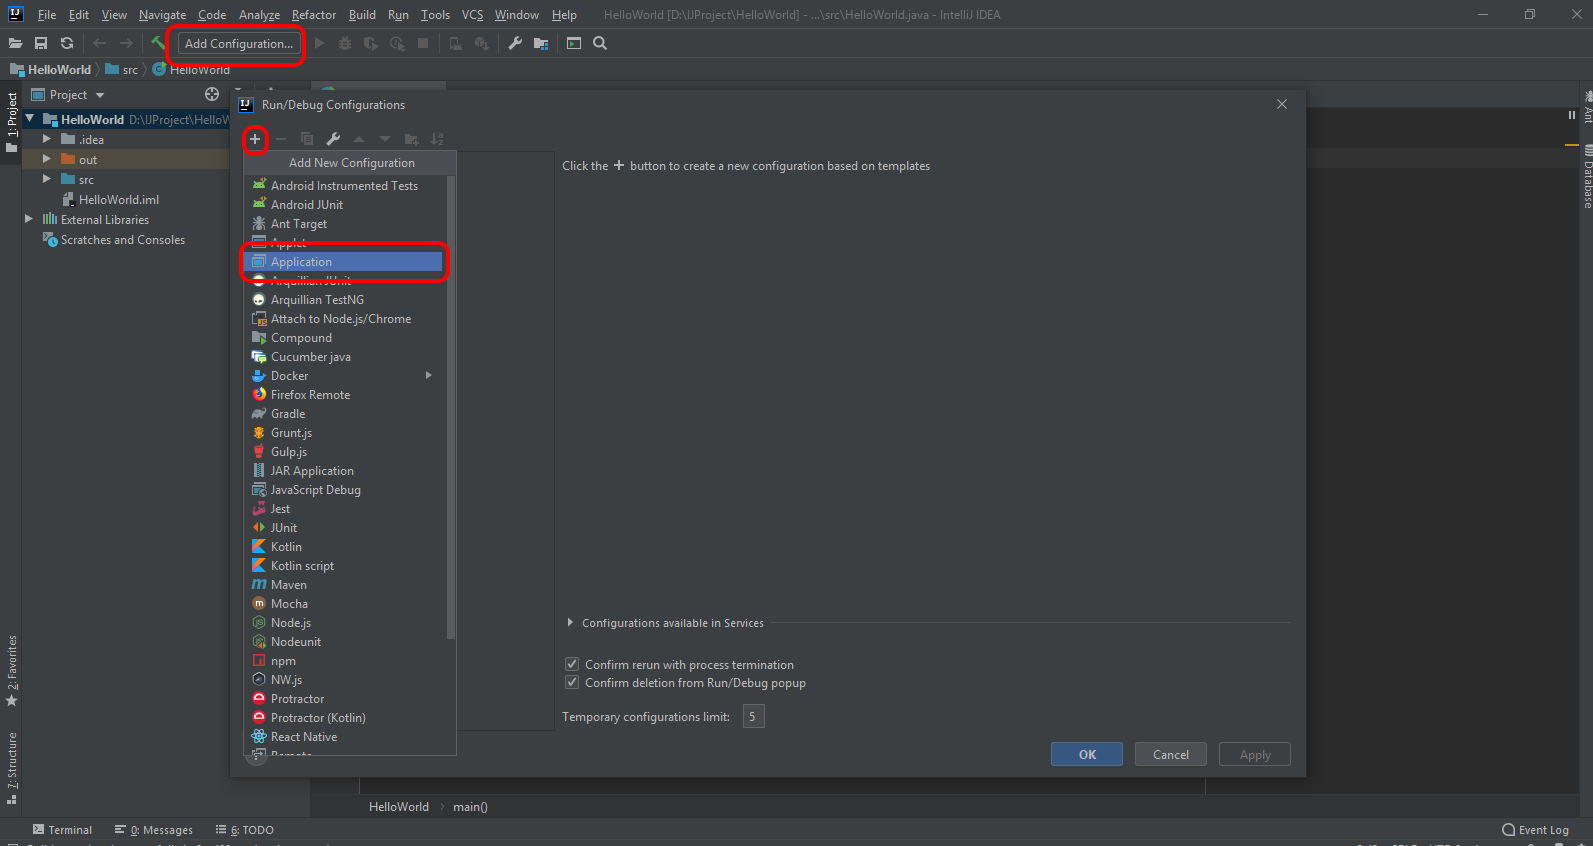Expand the .idea folder in project tree
This screenshot has width=1593, height=846.
pyautogui.click(x=46, y=139)
